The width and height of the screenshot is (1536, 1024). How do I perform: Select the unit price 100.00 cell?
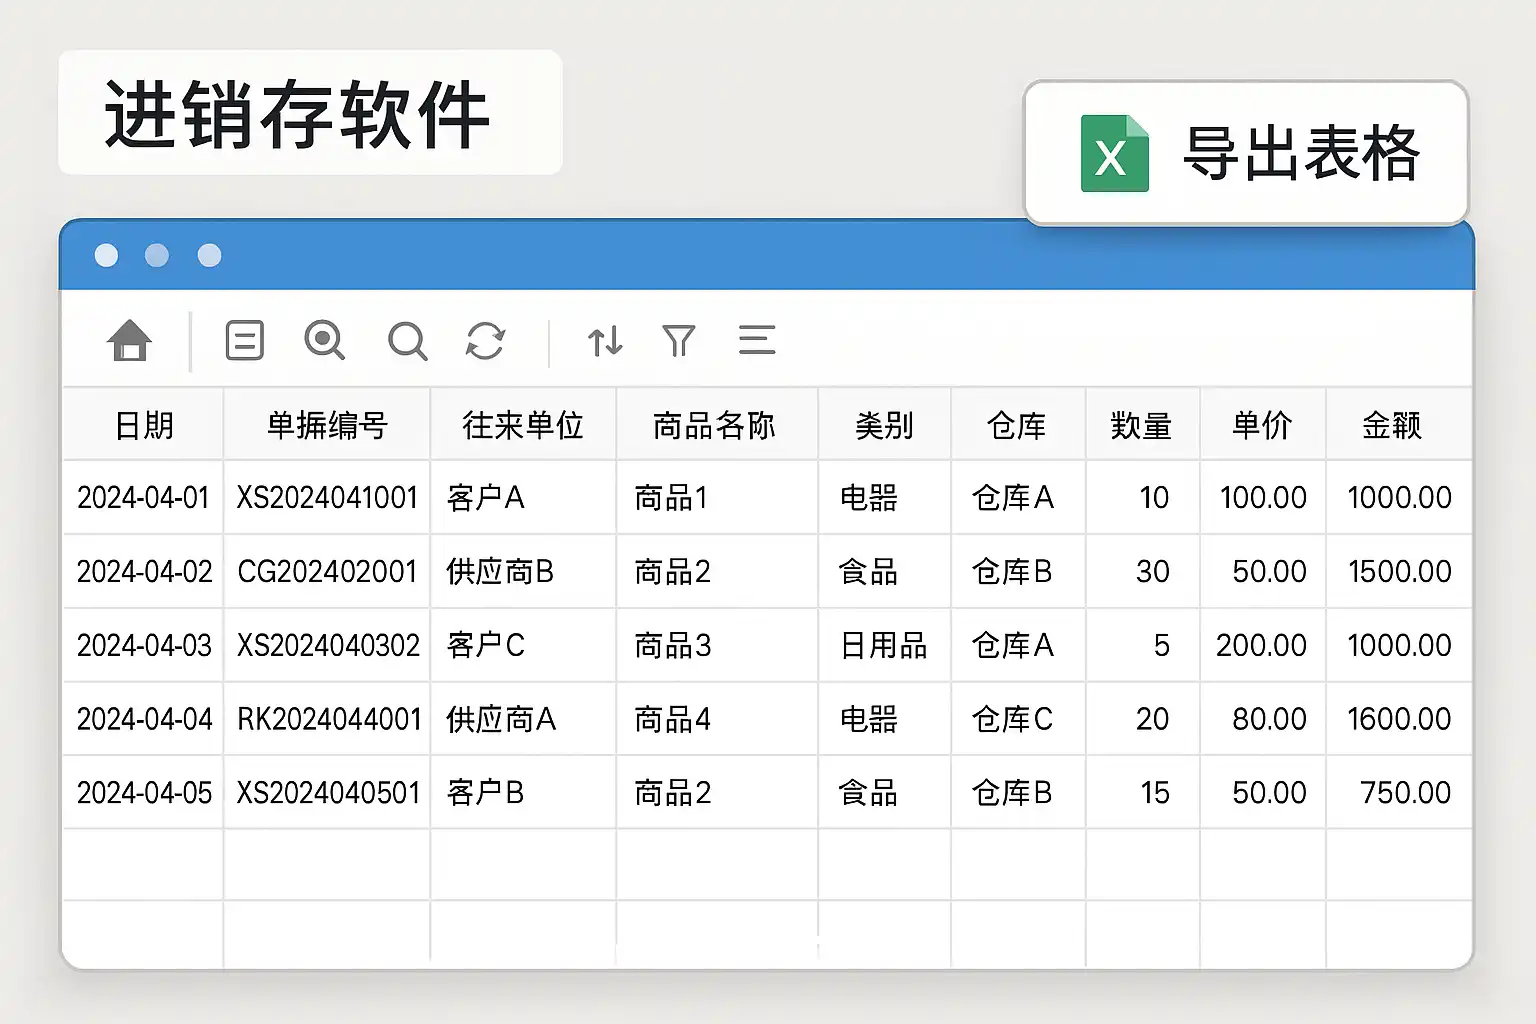coord(1263,497)
